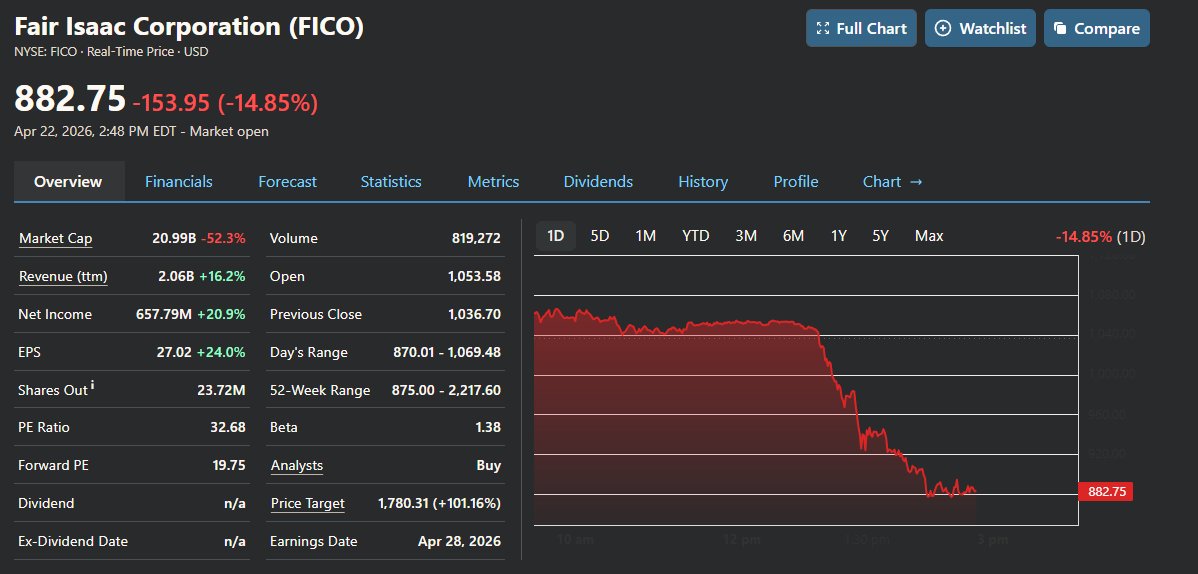The width and height of the screenshot is (1198, 574).
Task: Click the Buy analyst rating
Action: coord(489,465)
